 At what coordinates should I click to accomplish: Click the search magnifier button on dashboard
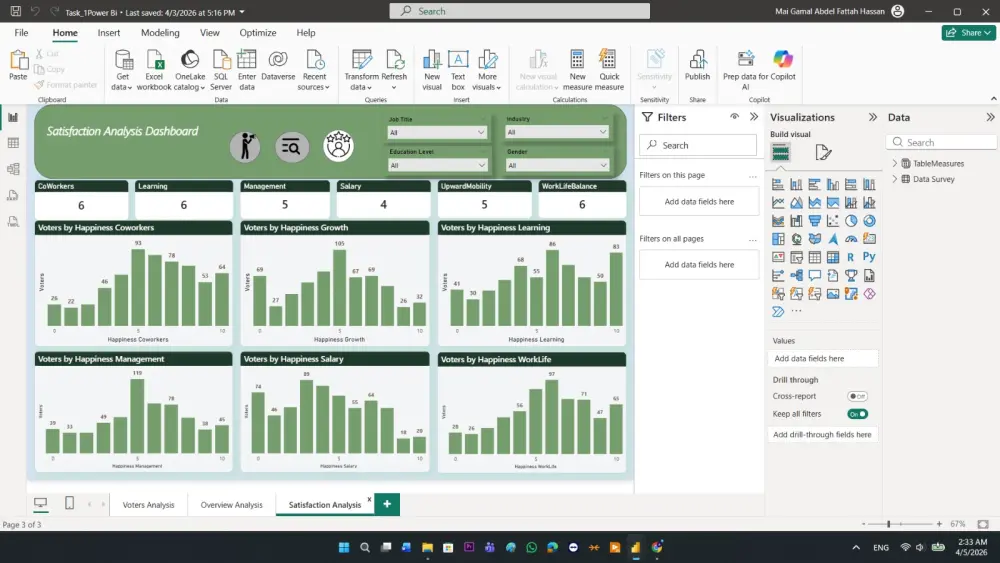coord(291,147)
